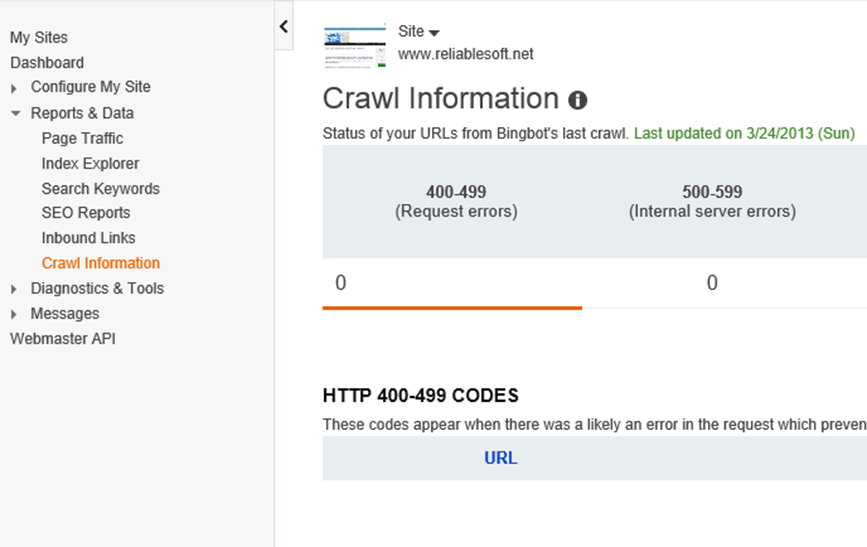Expand the Messages section
This screenshot has height=547, width=867.
click(15, 314)
